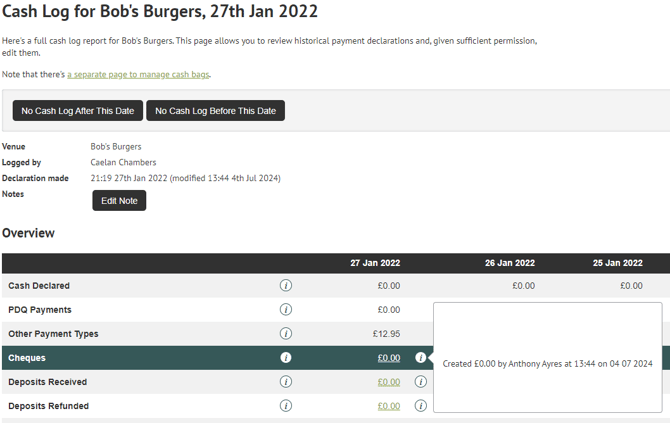This screenshot has width=670, height=423.
Task: Click history info icon after Cheques £0.00 amount
Action: coord(420,358)
